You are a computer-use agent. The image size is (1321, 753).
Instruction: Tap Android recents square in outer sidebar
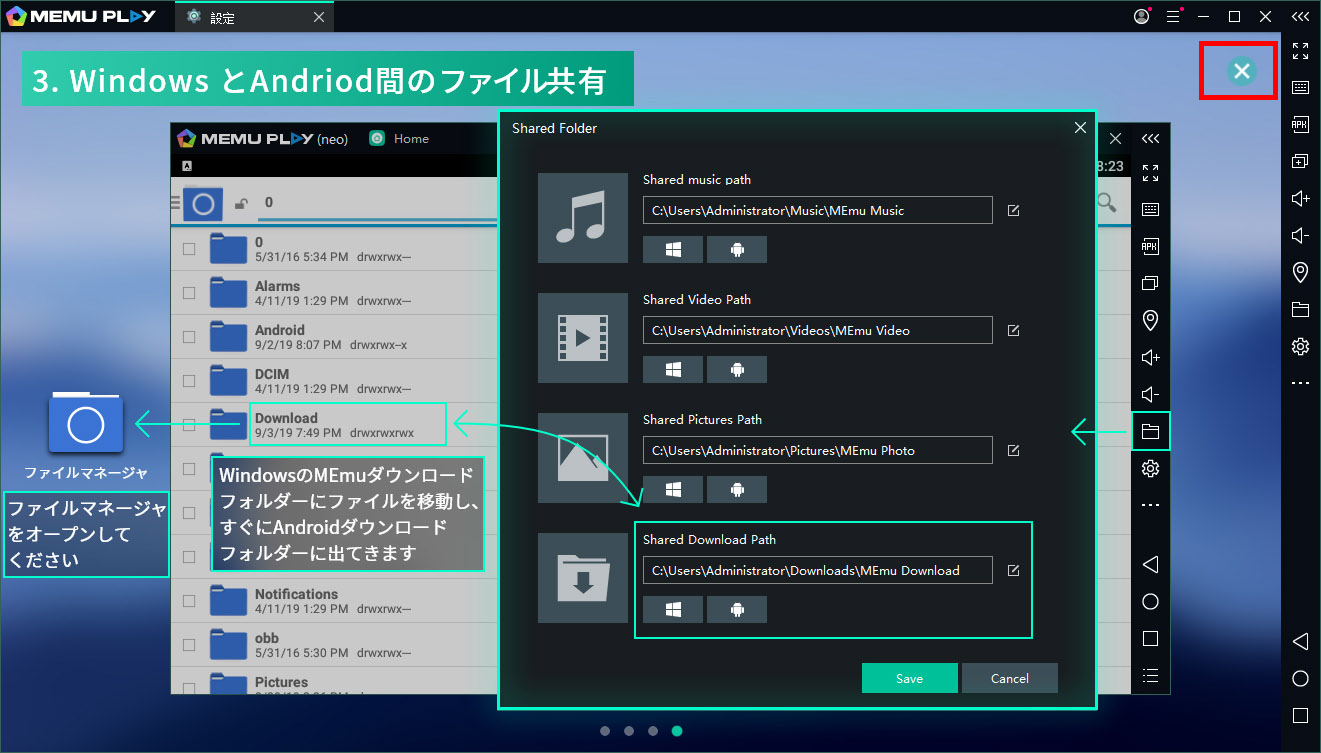coord(1300,715)
